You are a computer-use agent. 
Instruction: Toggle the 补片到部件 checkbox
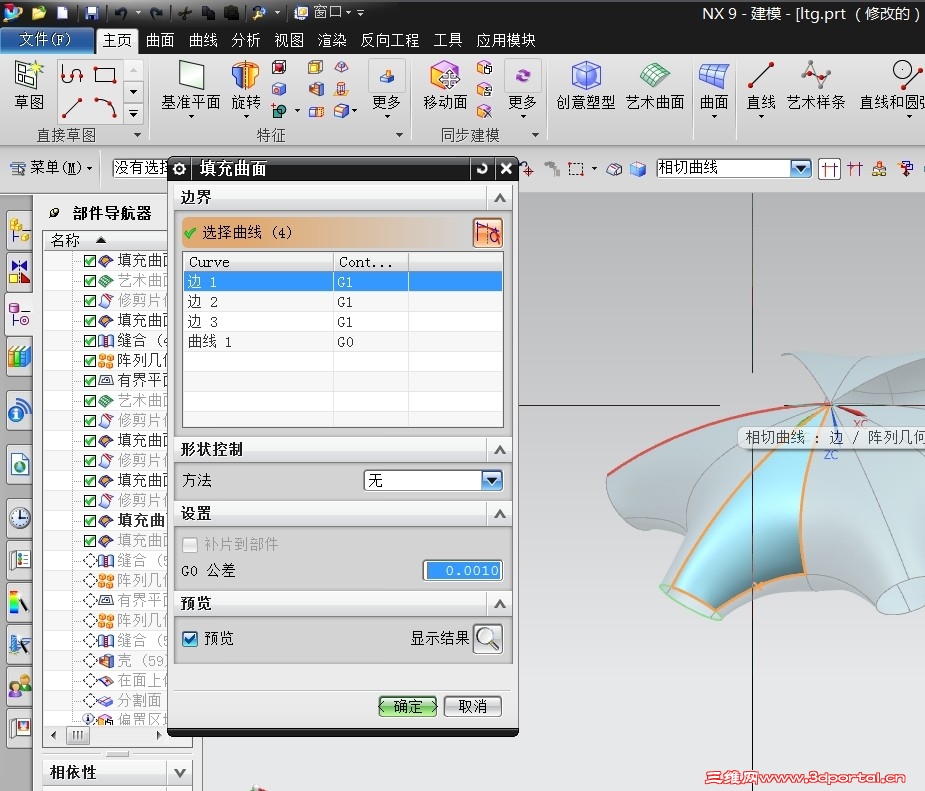[x=190, y=544]
